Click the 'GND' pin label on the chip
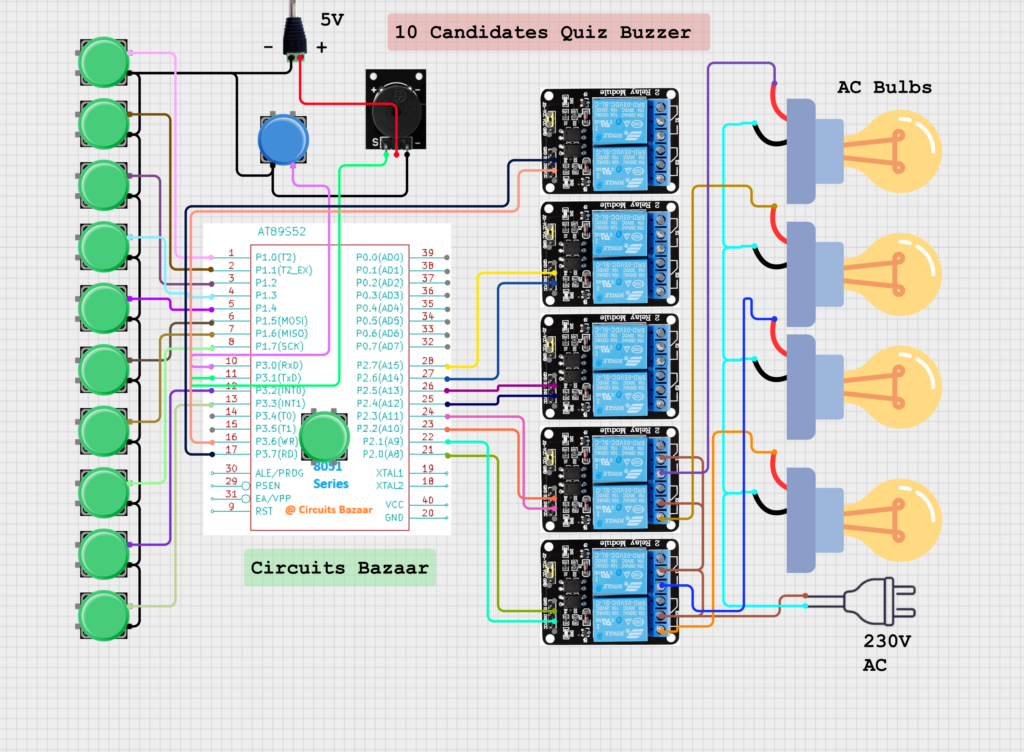This screenshot has width=1024, height=752. pos(394,517)
